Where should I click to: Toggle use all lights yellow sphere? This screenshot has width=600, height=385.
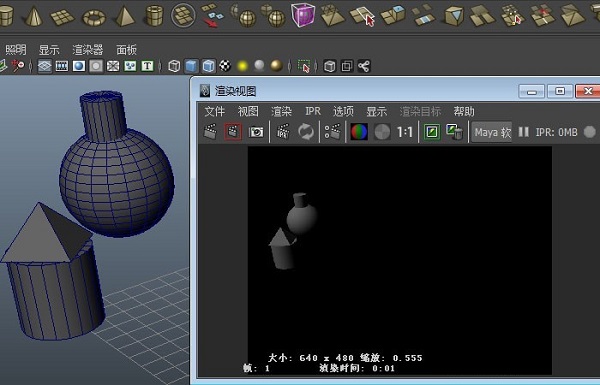(x=242, y=66)
